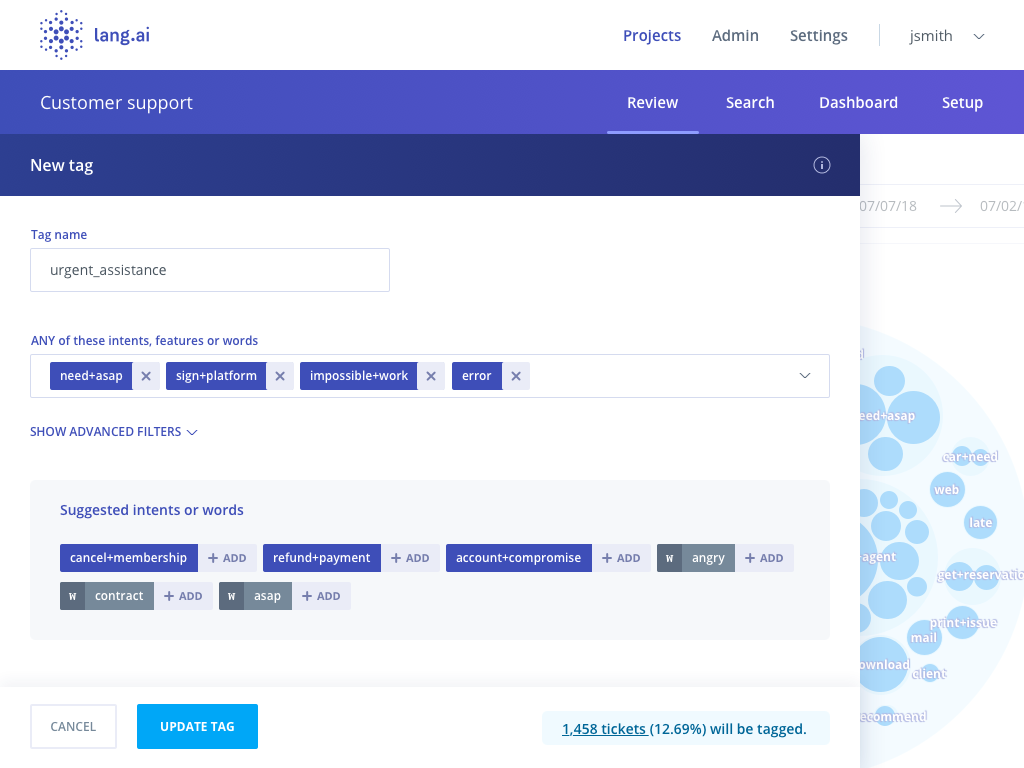This screenshot has width=1024, height=768.
Task: Click the Tag name input field
Action: tap(210, 270)
